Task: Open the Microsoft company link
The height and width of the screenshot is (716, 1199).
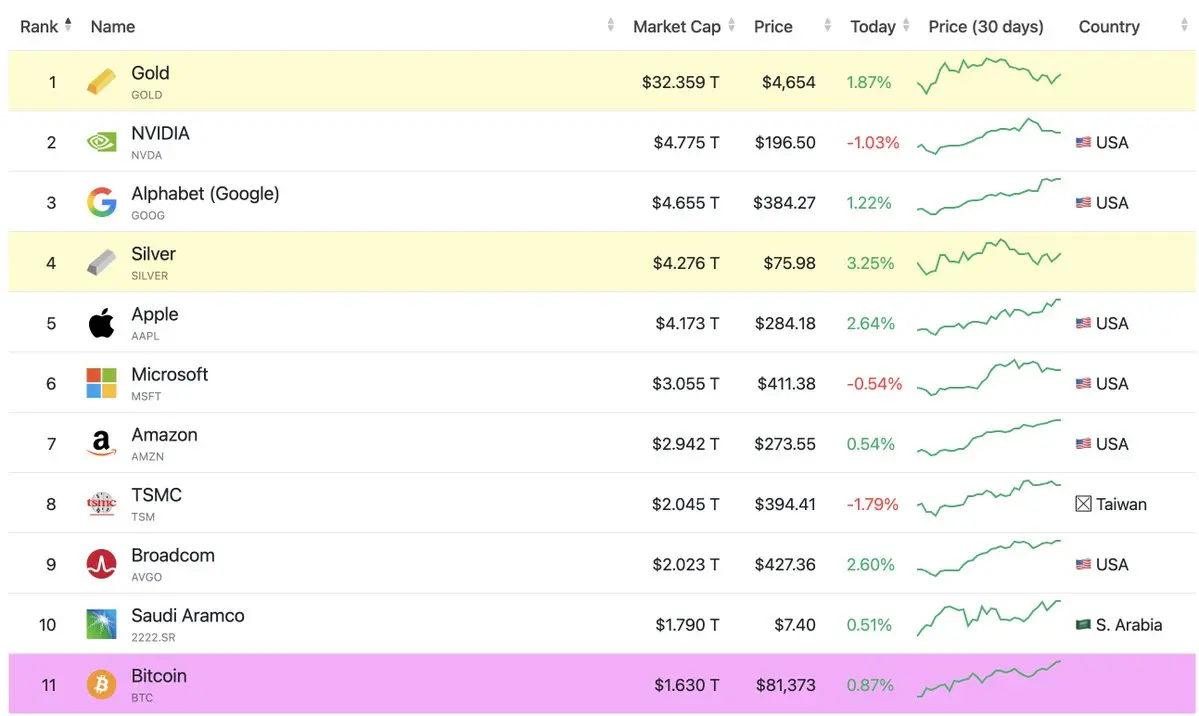Action: (x=169, y=375)
